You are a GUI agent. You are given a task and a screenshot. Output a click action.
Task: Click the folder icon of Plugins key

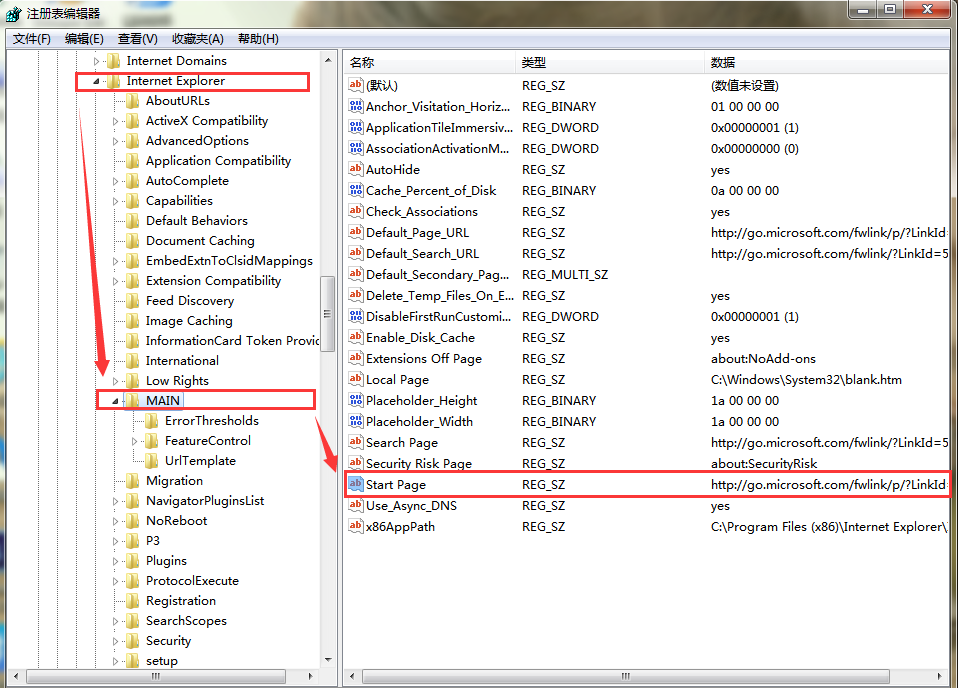click(x=132, y=561)
